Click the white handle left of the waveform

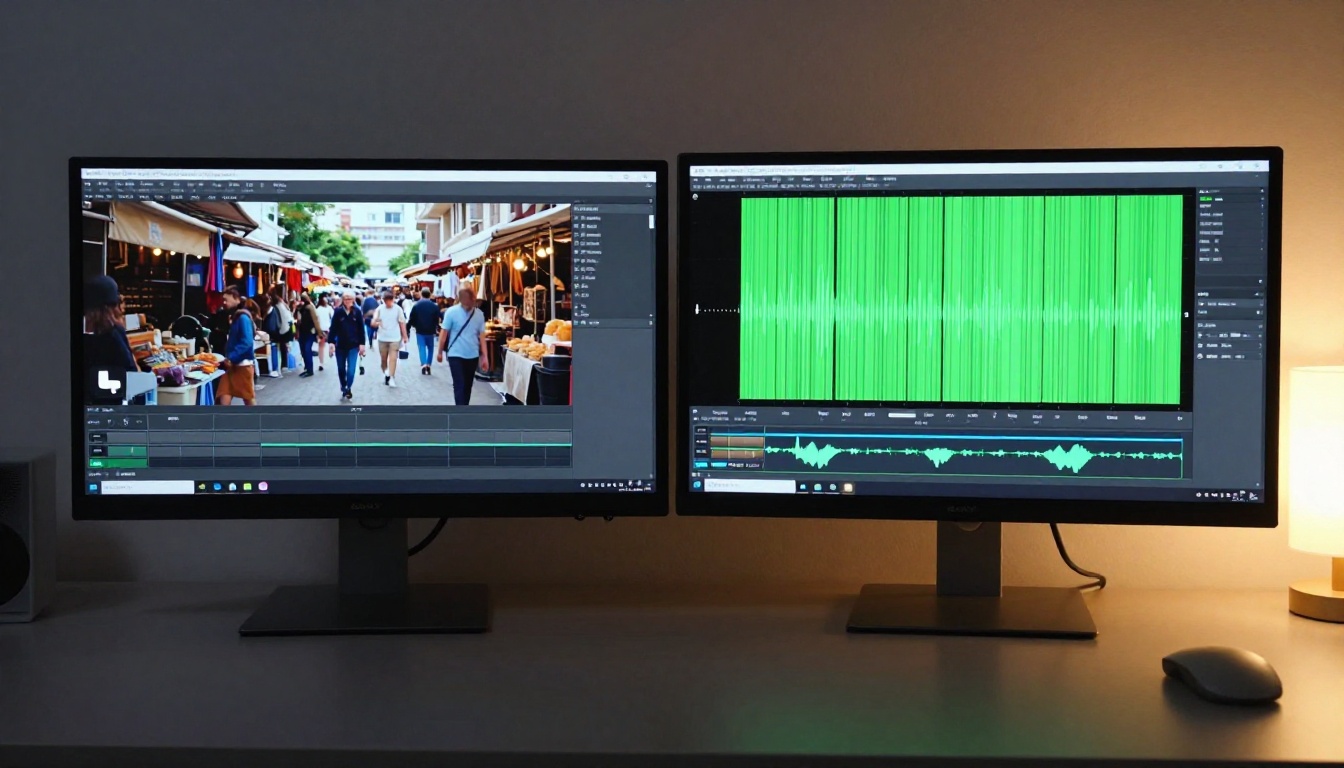coord(697,310)
